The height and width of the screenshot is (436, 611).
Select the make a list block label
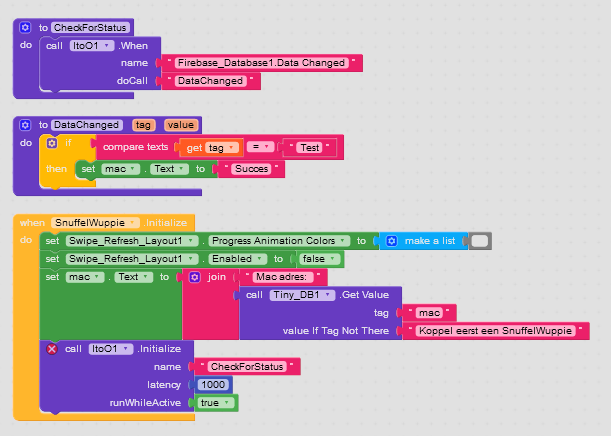pyautogui.click(x=430, y=241)
